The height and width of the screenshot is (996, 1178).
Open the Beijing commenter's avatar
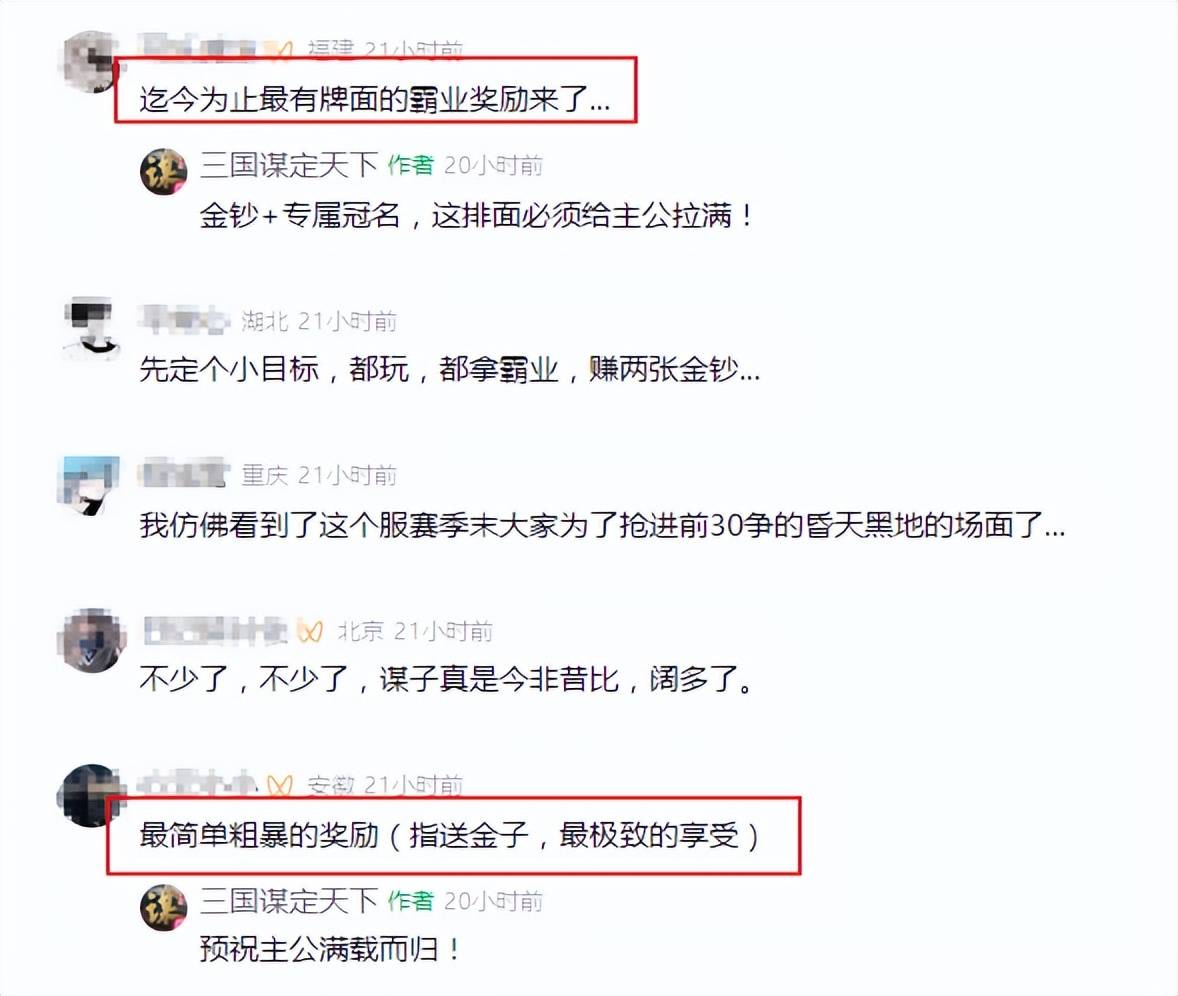coord(92,640)
